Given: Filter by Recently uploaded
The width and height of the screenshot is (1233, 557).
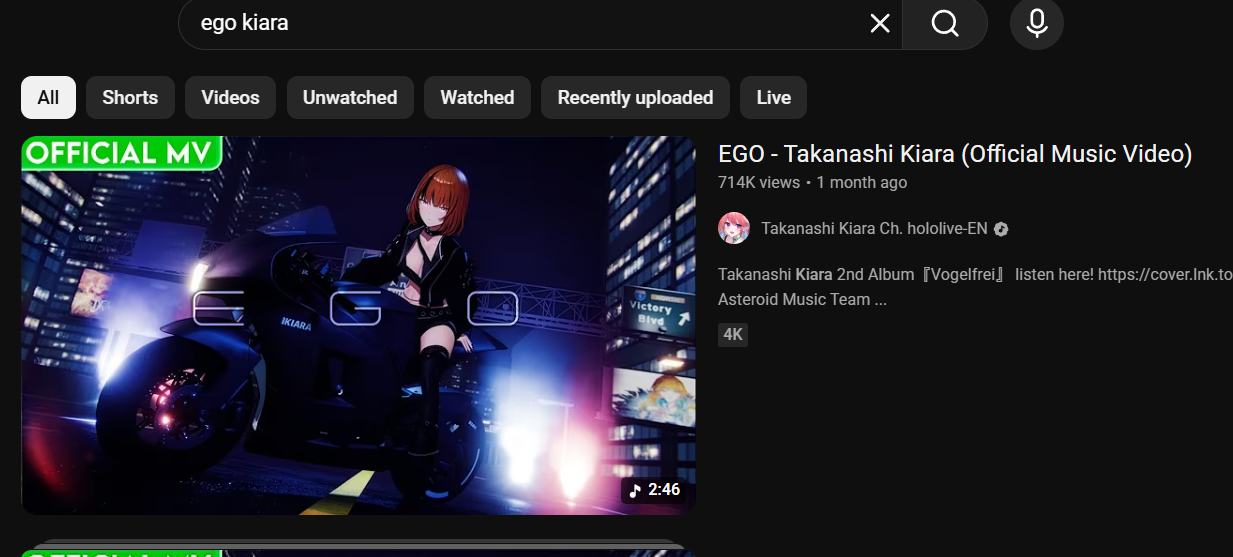Looking at the screenshot, I should (x=635, y=97).
